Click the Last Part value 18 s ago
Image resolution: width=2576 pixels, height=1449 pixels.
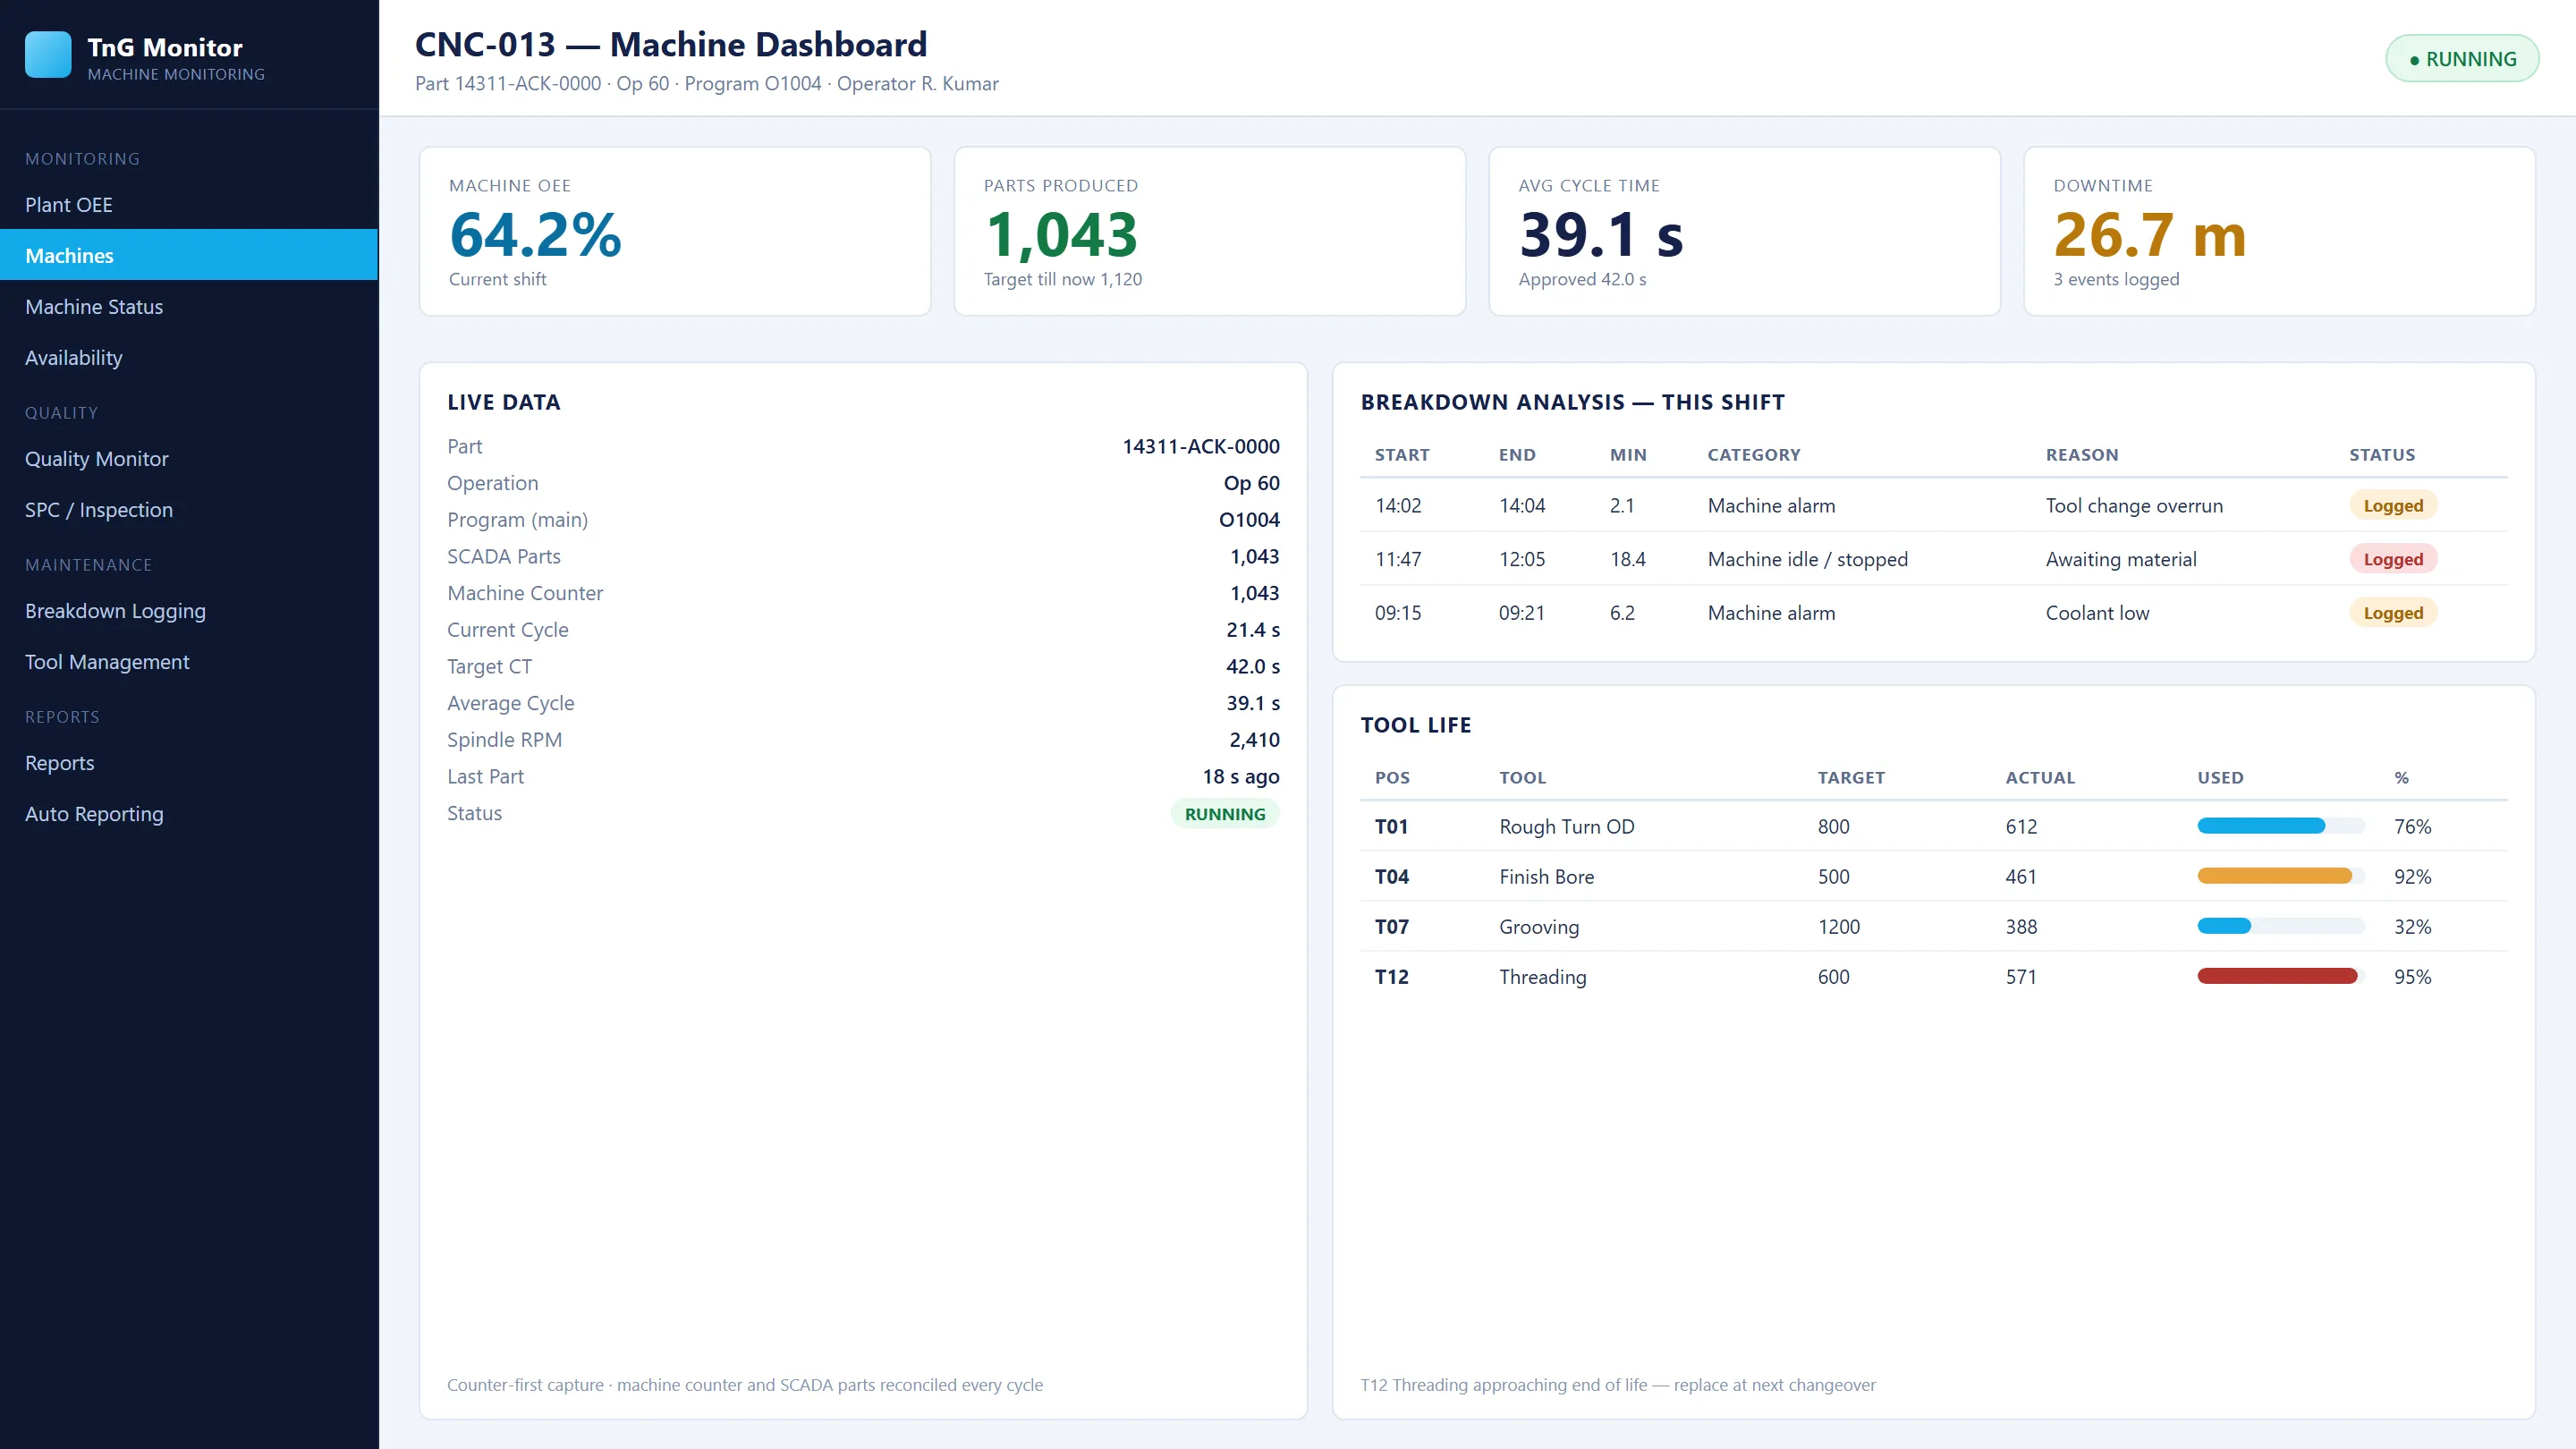tap(1241, 777)
